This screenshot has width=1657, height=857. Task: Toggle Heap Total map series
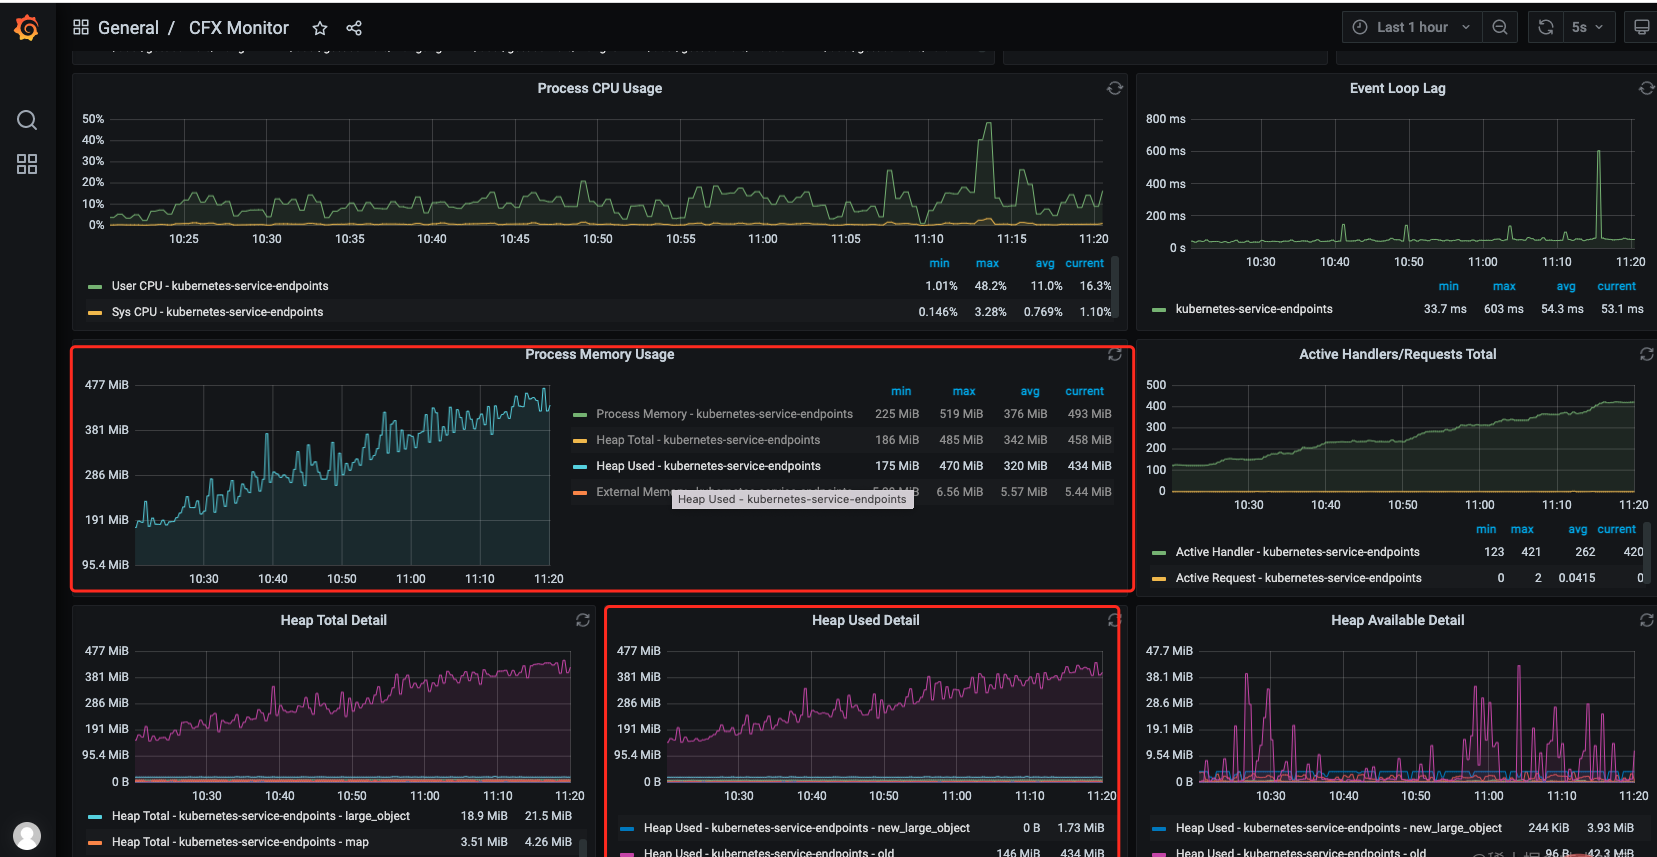240,842
